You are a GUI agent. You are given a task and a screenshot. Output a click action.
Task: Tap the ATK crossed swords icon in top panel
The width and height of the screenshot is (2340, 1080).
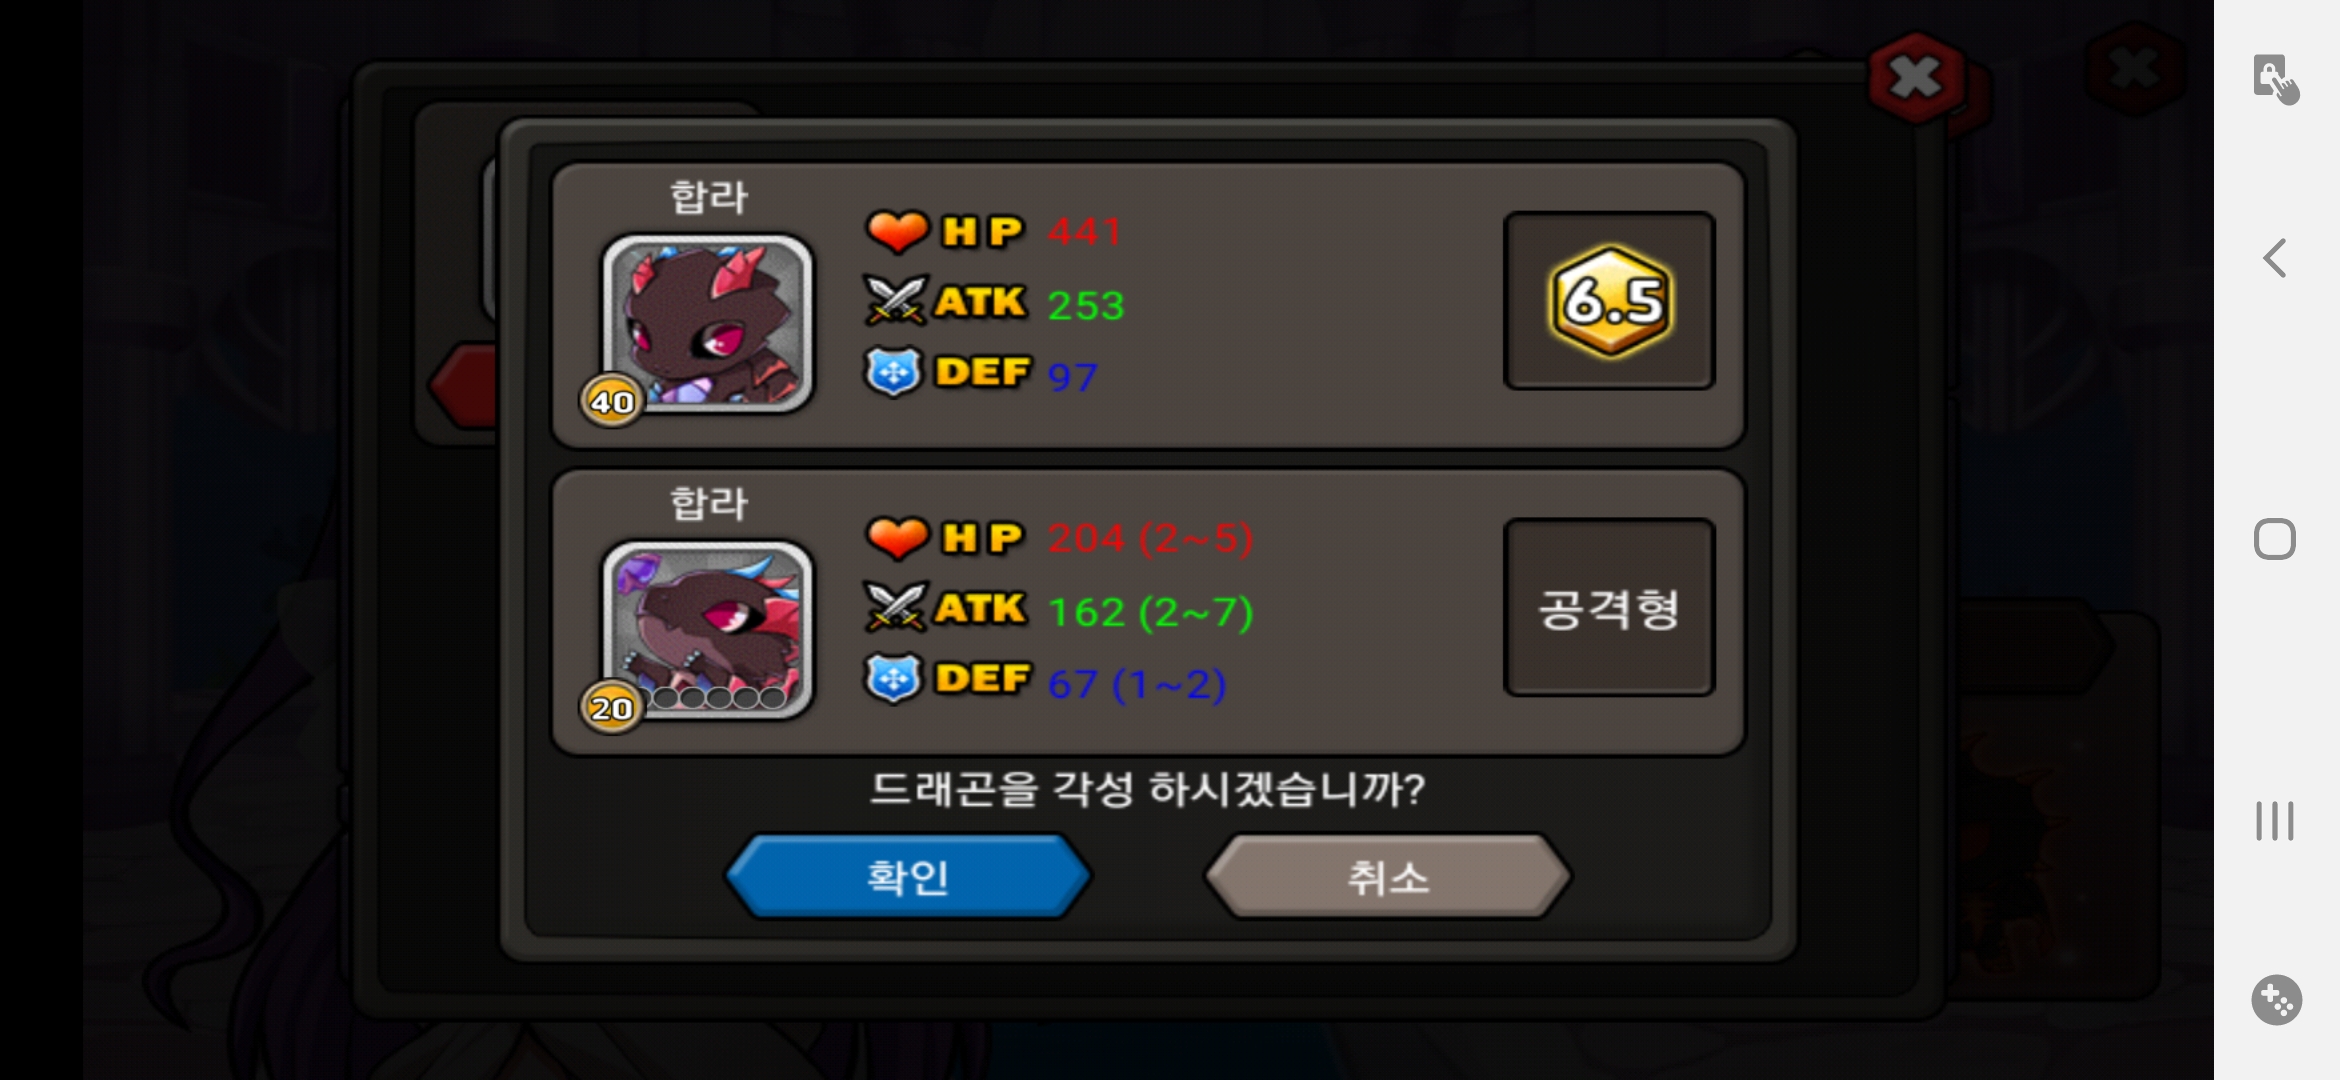tap(895, 301)
